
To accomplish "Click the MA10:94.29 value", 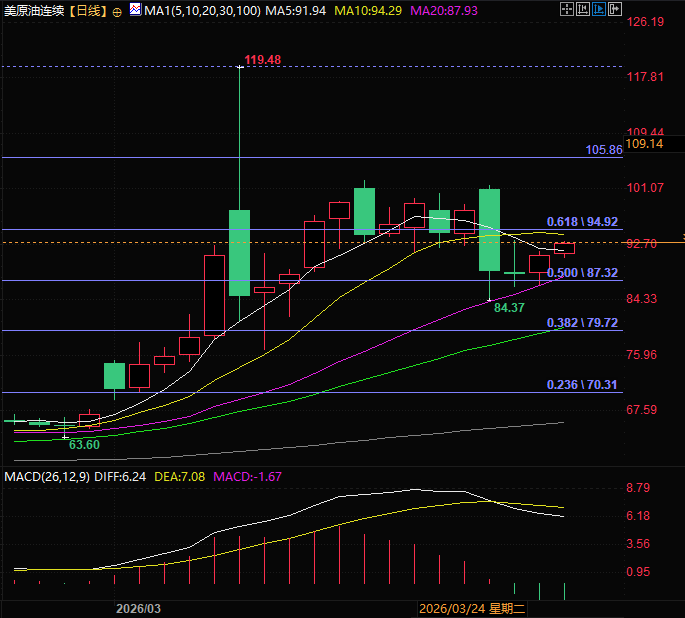I will (368, 11).
